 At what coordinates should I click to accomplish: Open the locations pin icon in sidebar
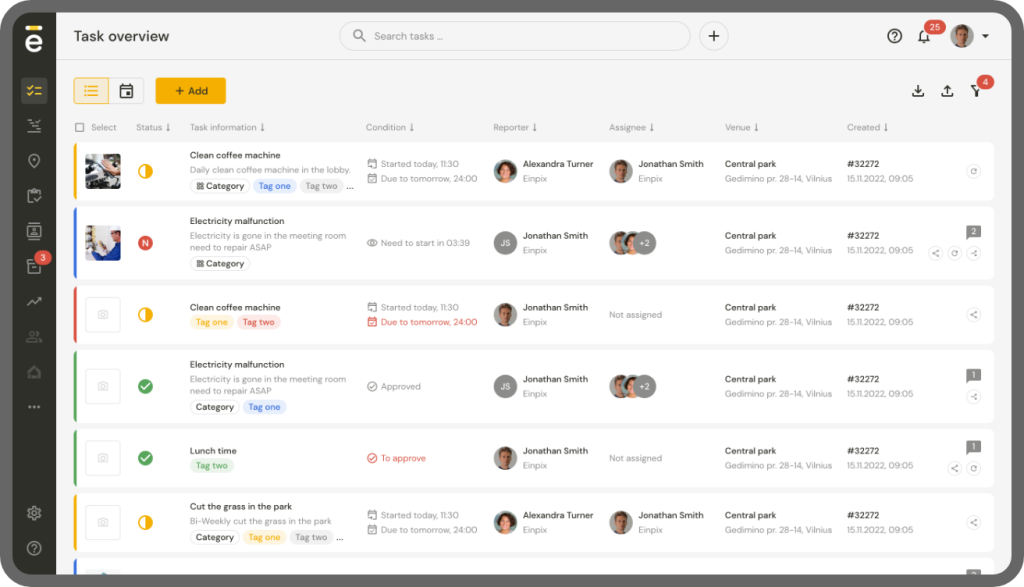coord(34,161)
